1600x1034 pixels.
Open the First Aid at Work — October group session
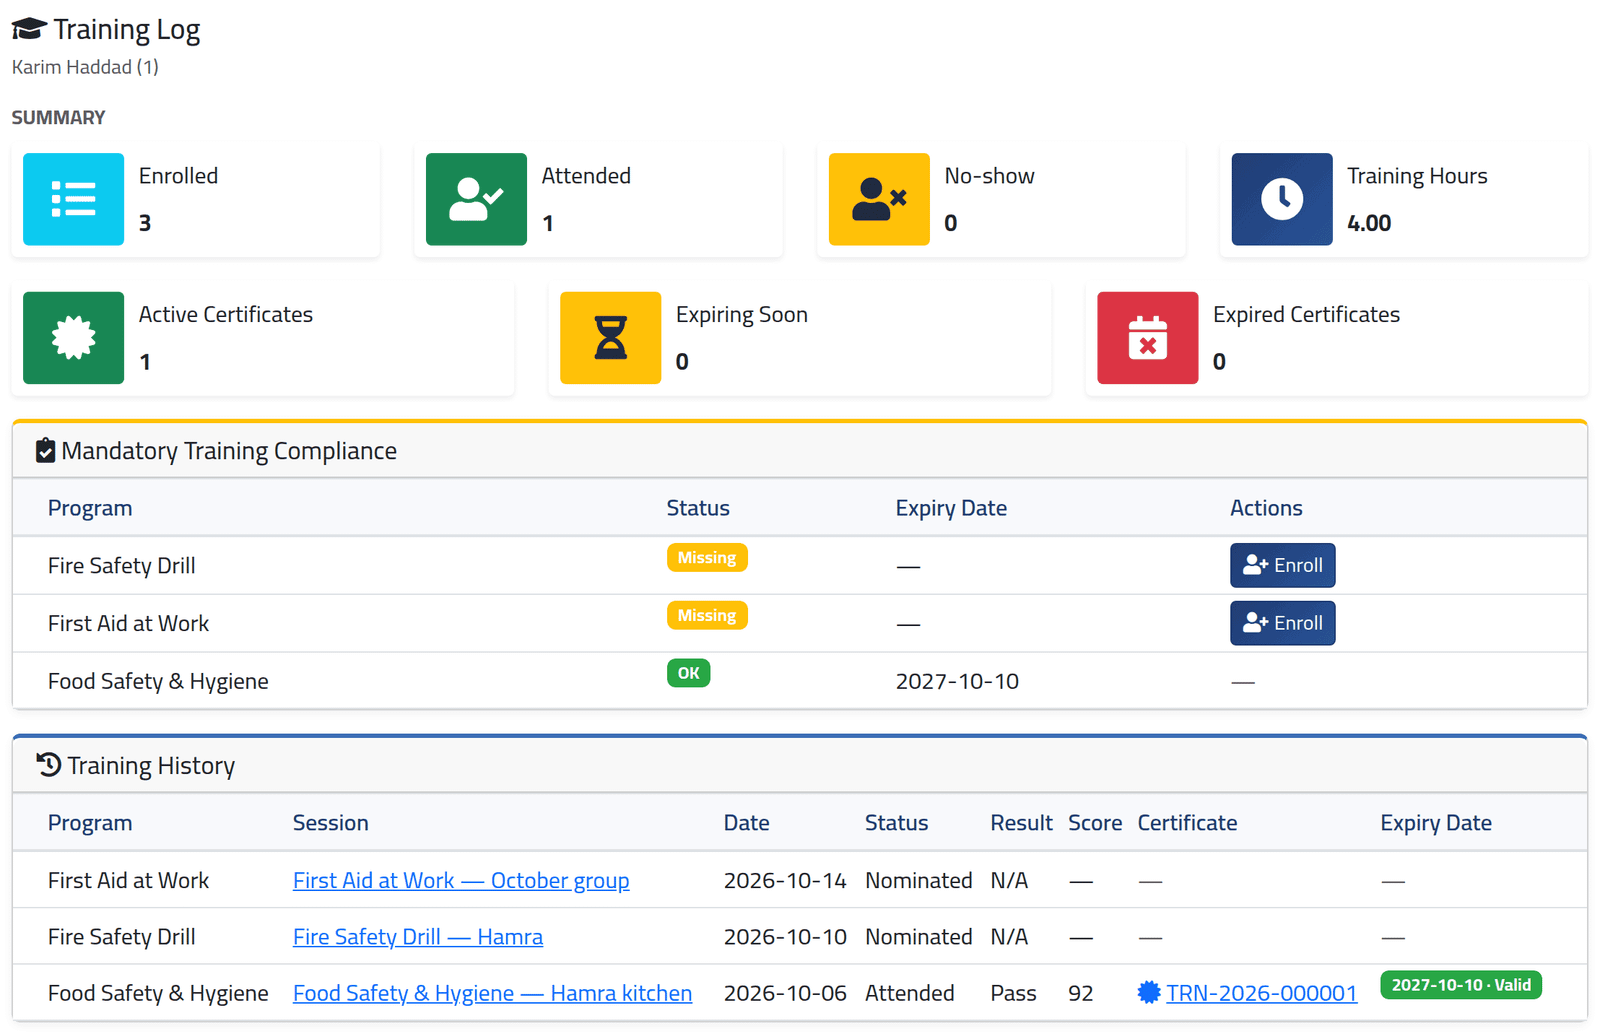tap(461, 880)
